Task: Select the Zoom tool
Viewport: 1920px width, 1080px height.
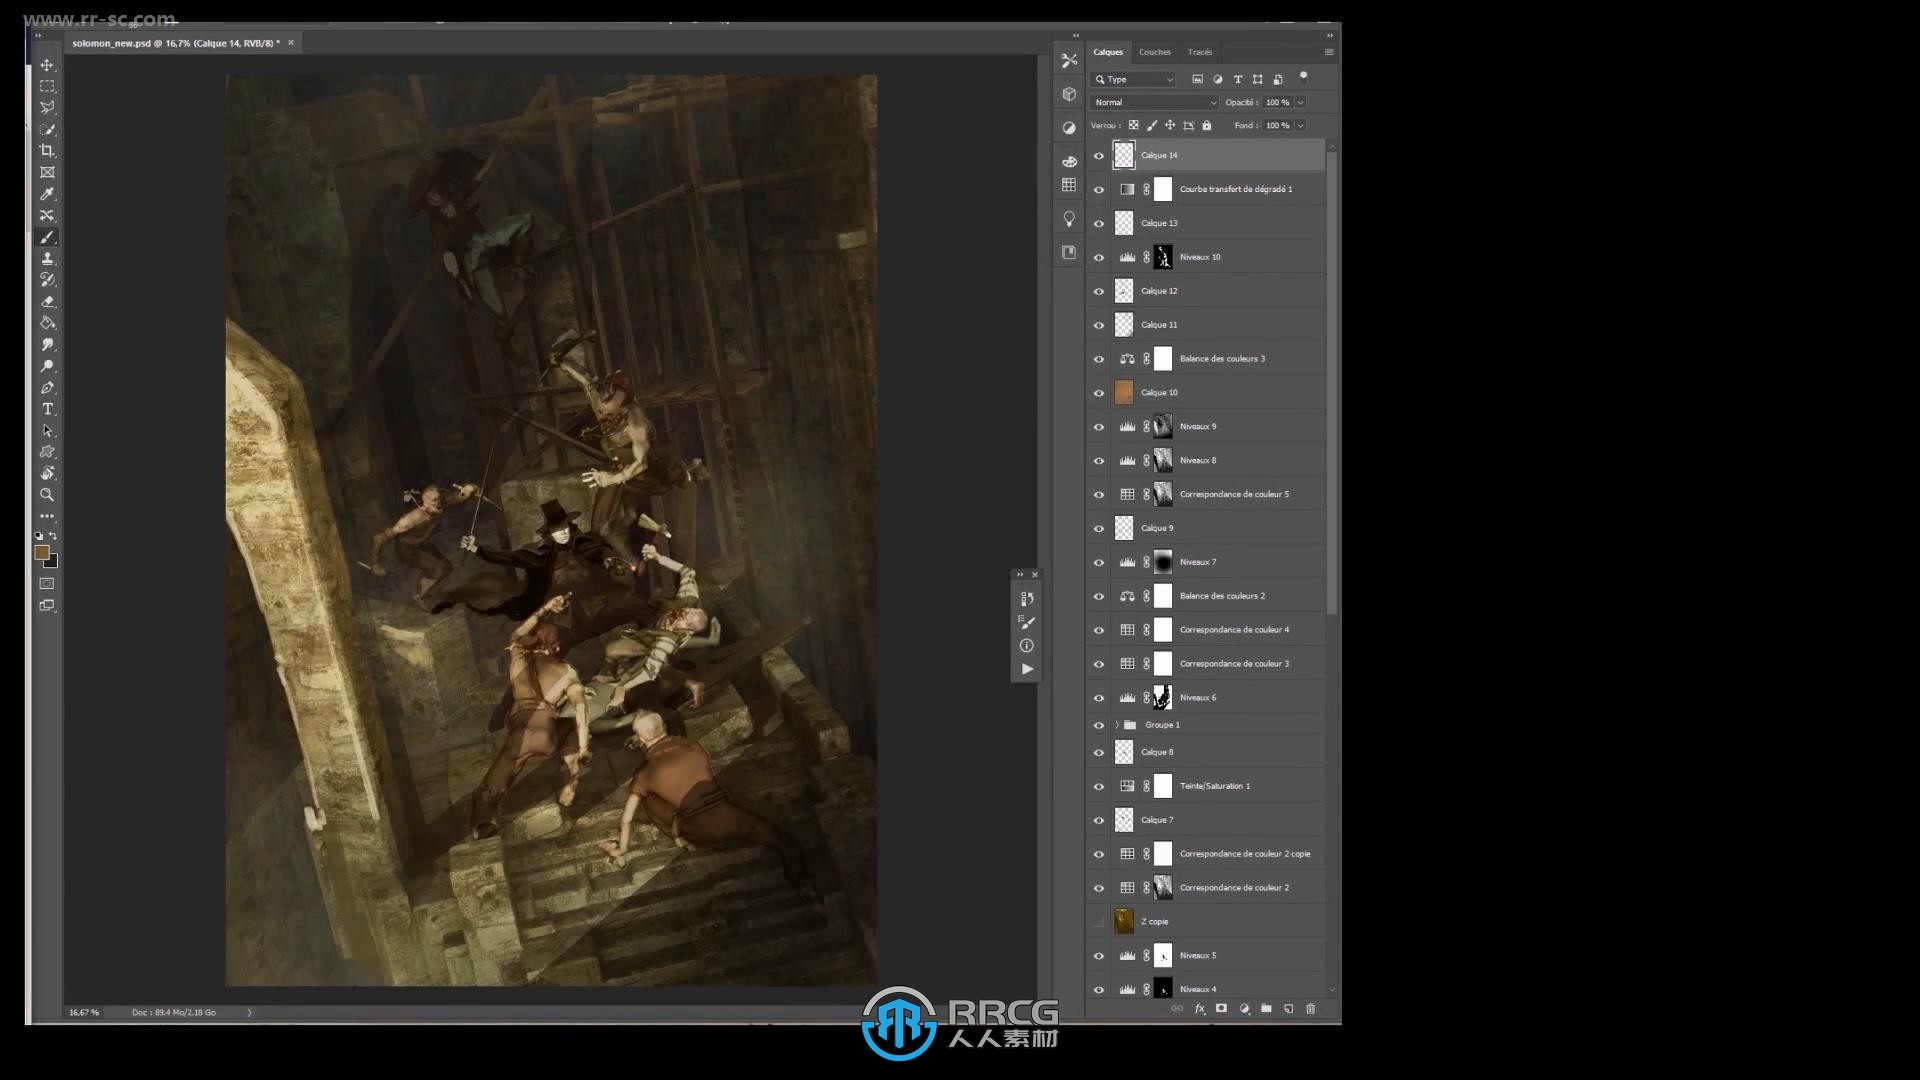Action: (x=47, y=495)
